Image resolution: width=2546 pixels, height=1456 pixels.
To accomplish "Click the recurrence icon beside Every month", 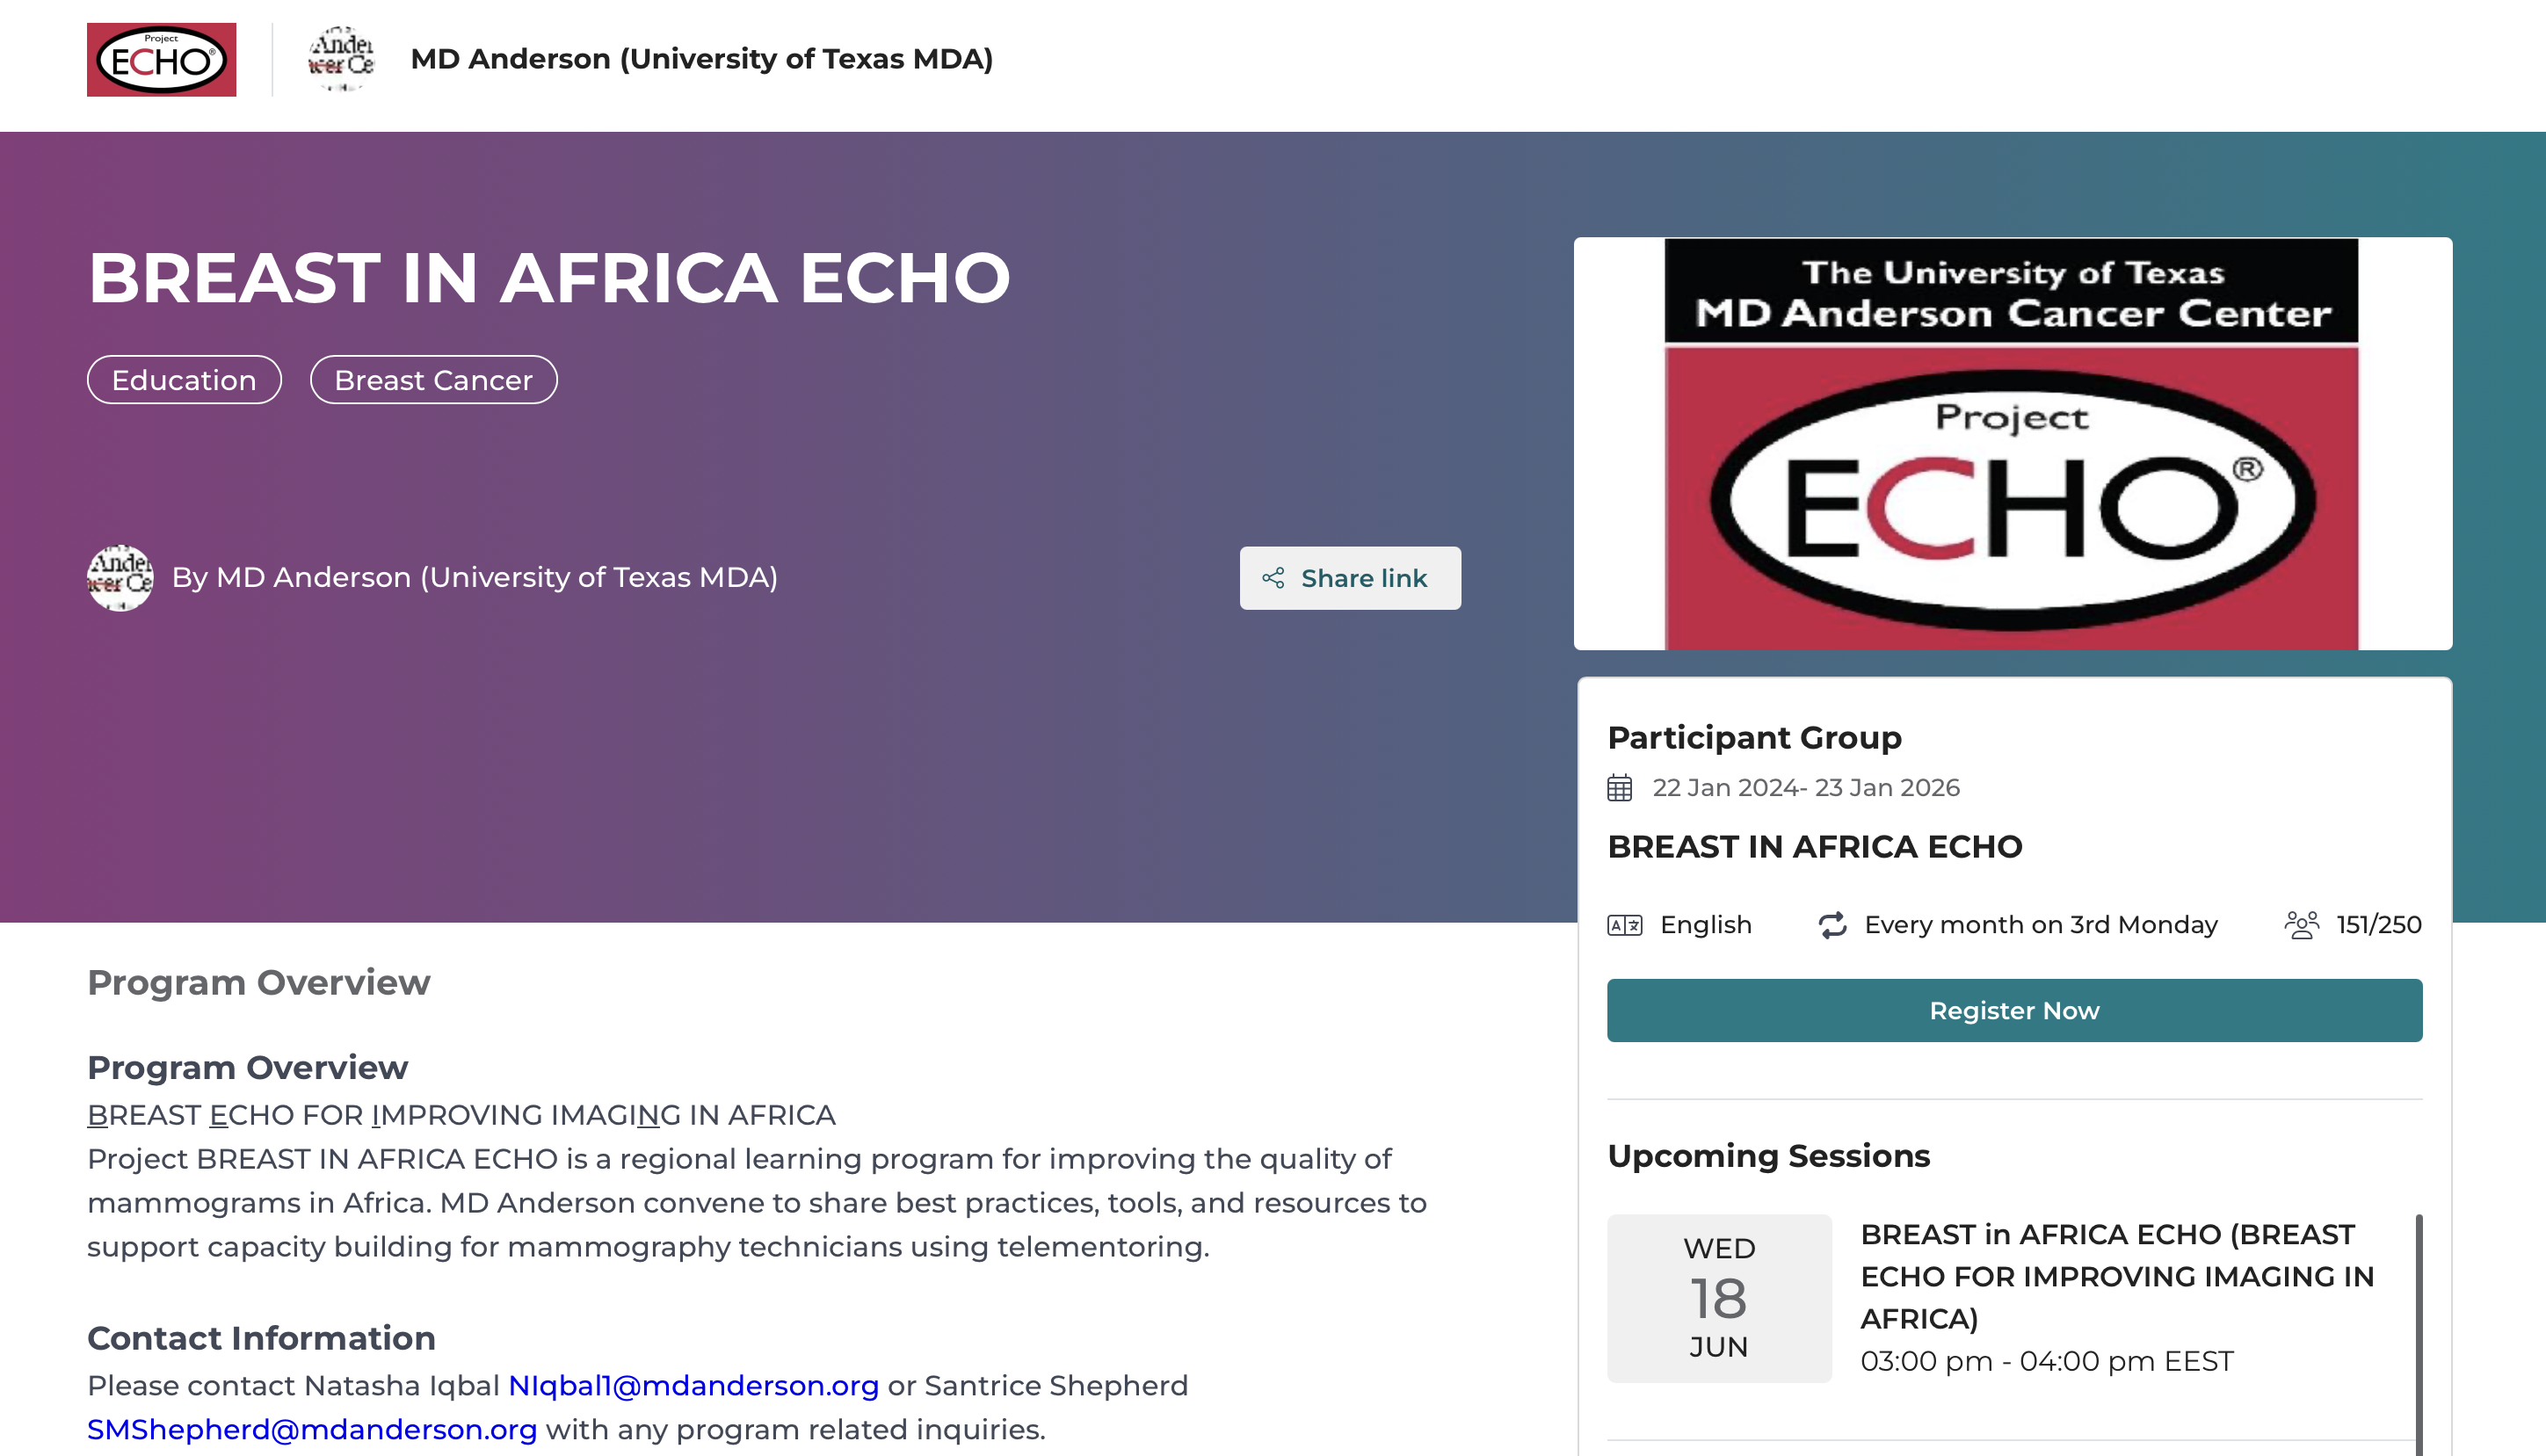I will tap(1832, 925).
